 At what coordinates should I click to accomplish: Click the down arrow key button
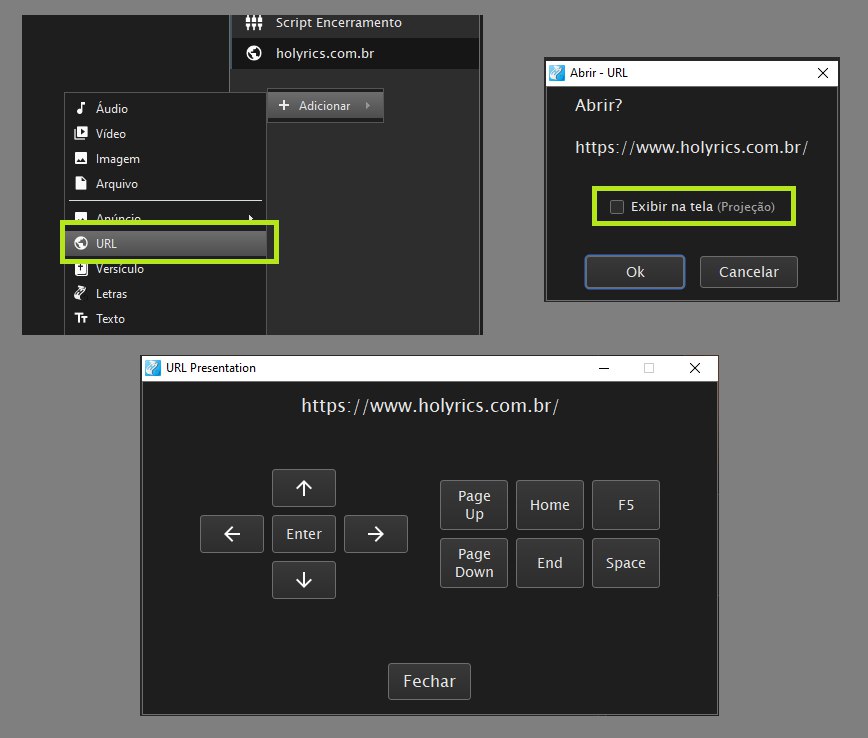304,580
